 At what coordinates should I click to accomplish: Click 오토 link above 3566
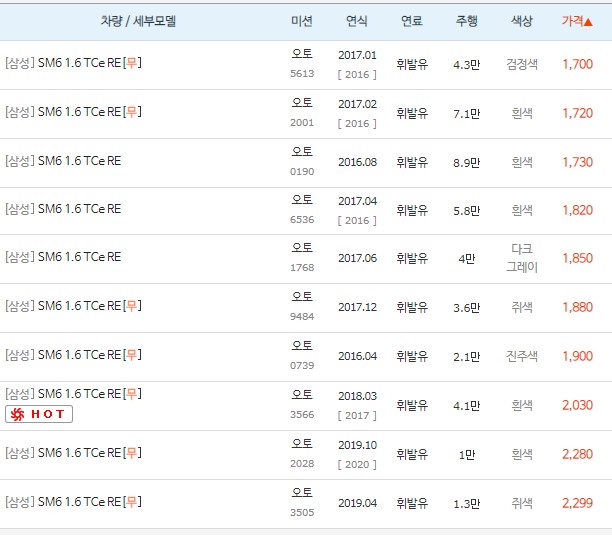point(302,395)
